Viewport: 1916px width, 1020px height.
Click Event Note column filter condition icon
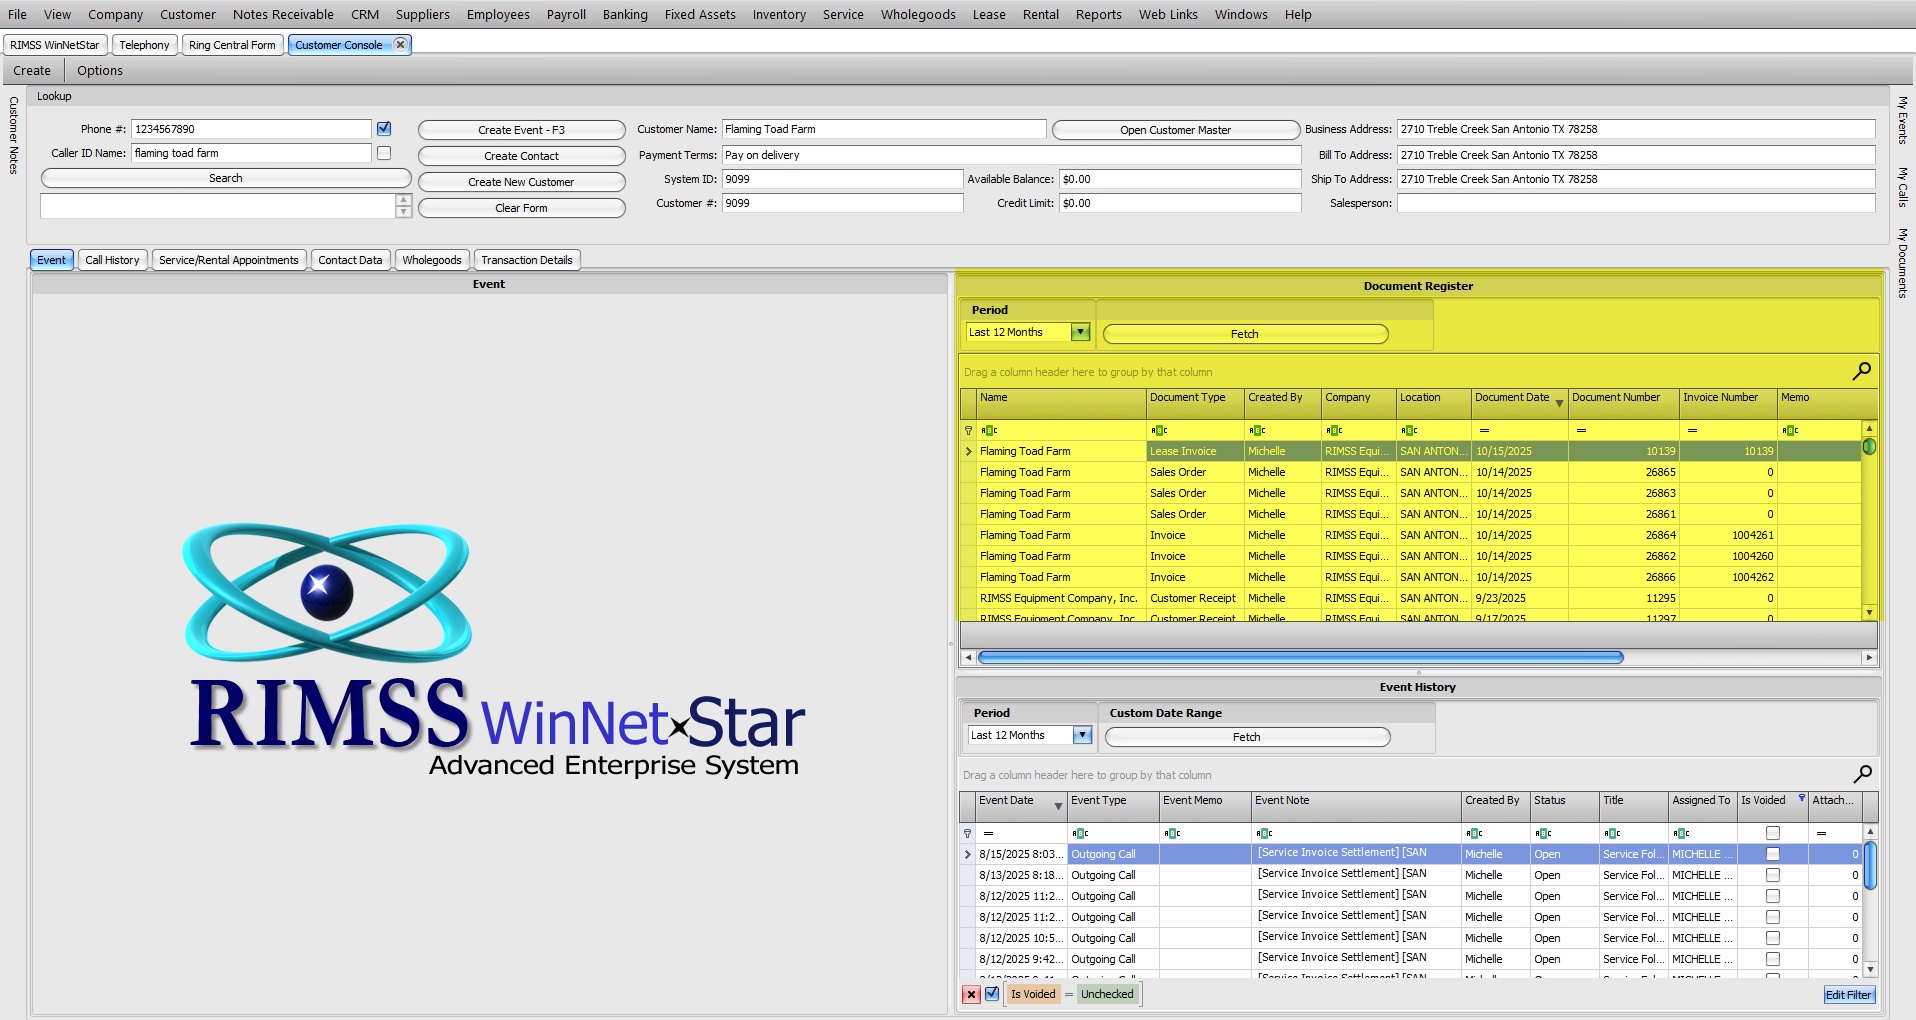pos(1264,833)
